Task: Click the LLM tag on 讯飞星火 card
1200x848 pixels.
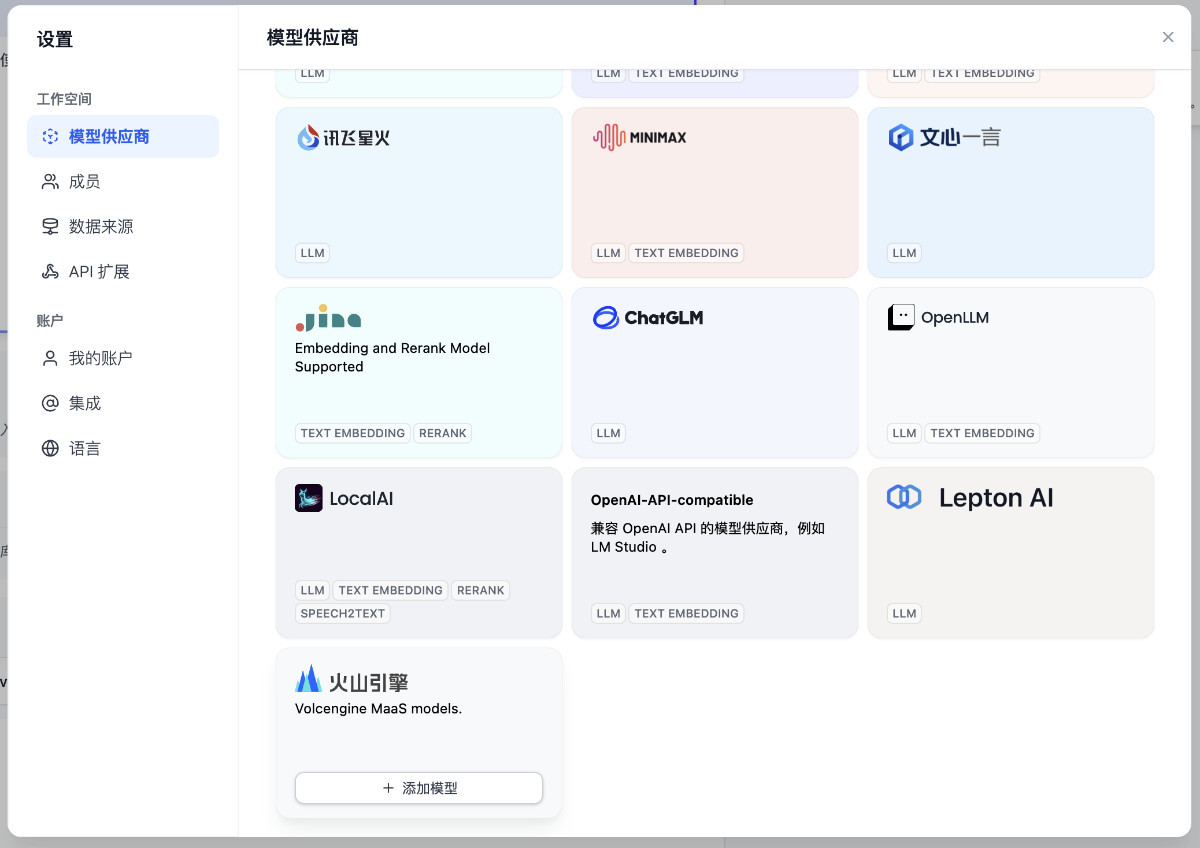Action: click(x=313, y=253)
